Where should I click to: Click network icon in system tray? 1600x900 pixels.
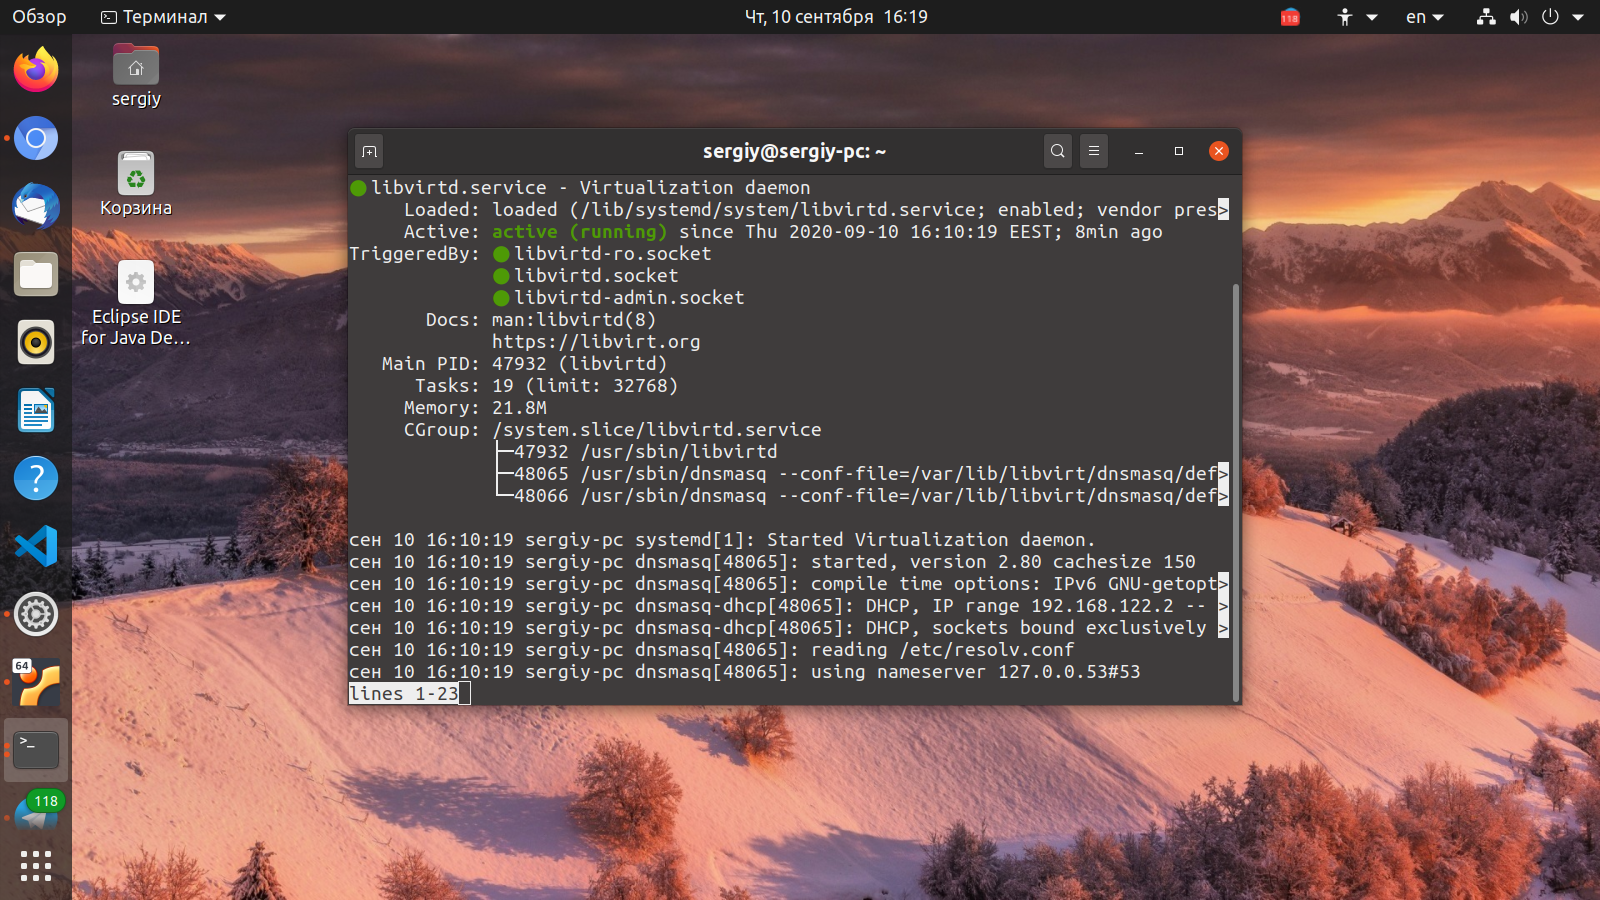1486,17
